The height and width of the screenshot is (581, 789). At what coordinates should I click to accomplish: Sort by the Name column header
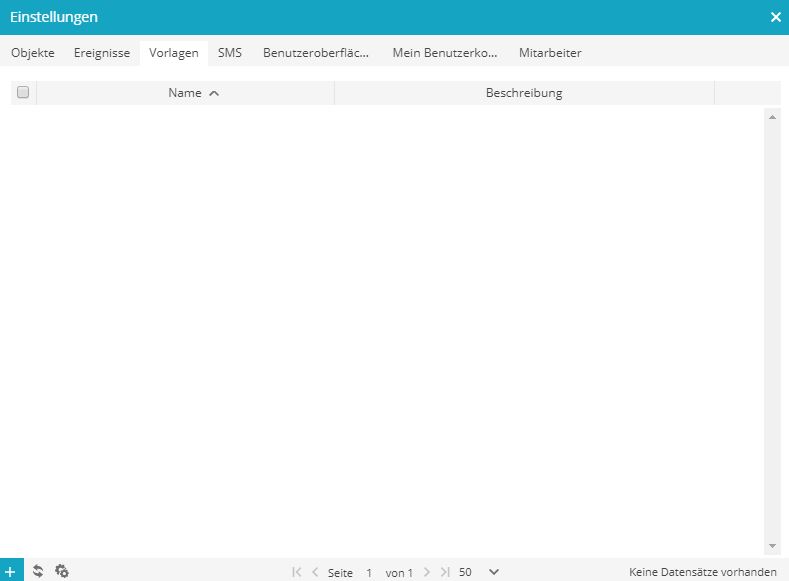[x=185, y=93]
